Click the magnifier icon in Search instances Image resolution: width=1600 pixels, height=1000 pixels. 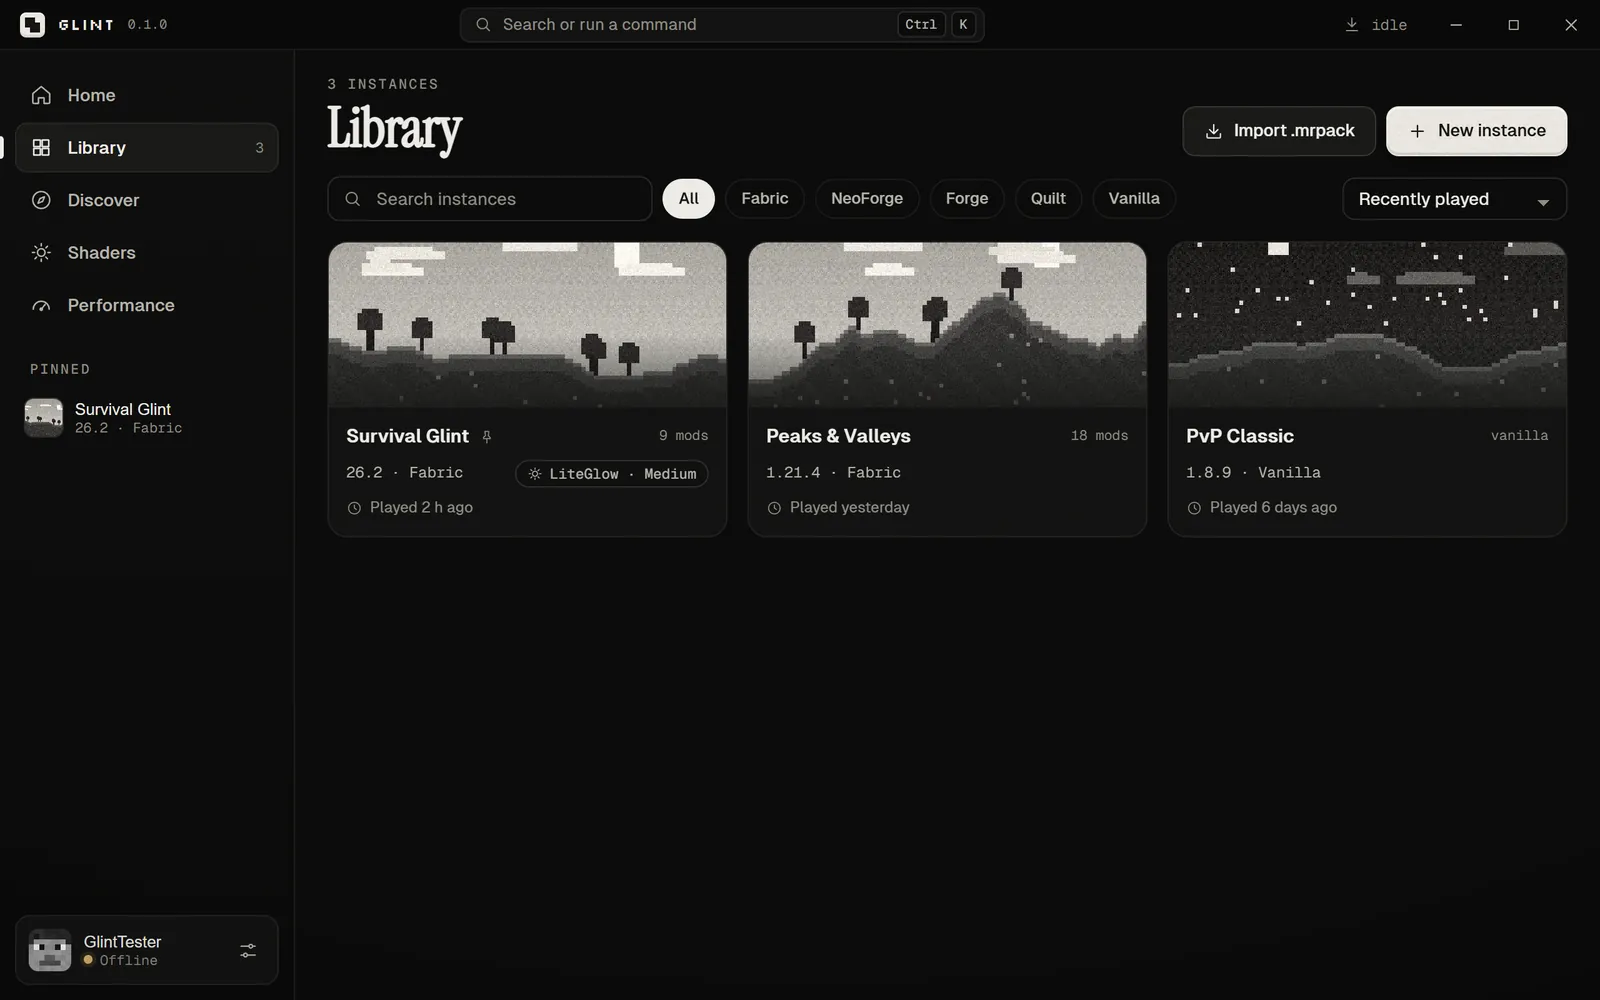click(x=353, y=199)
